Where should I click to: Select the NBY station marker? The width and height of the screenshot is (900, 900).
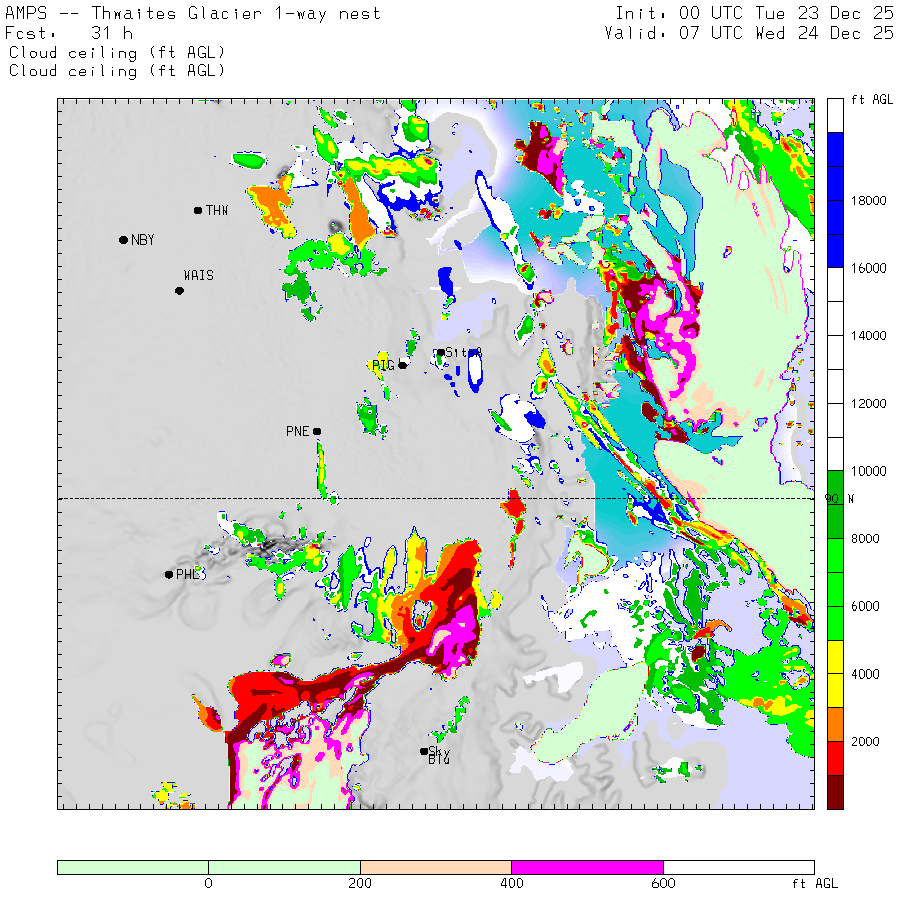pos(123,240)
